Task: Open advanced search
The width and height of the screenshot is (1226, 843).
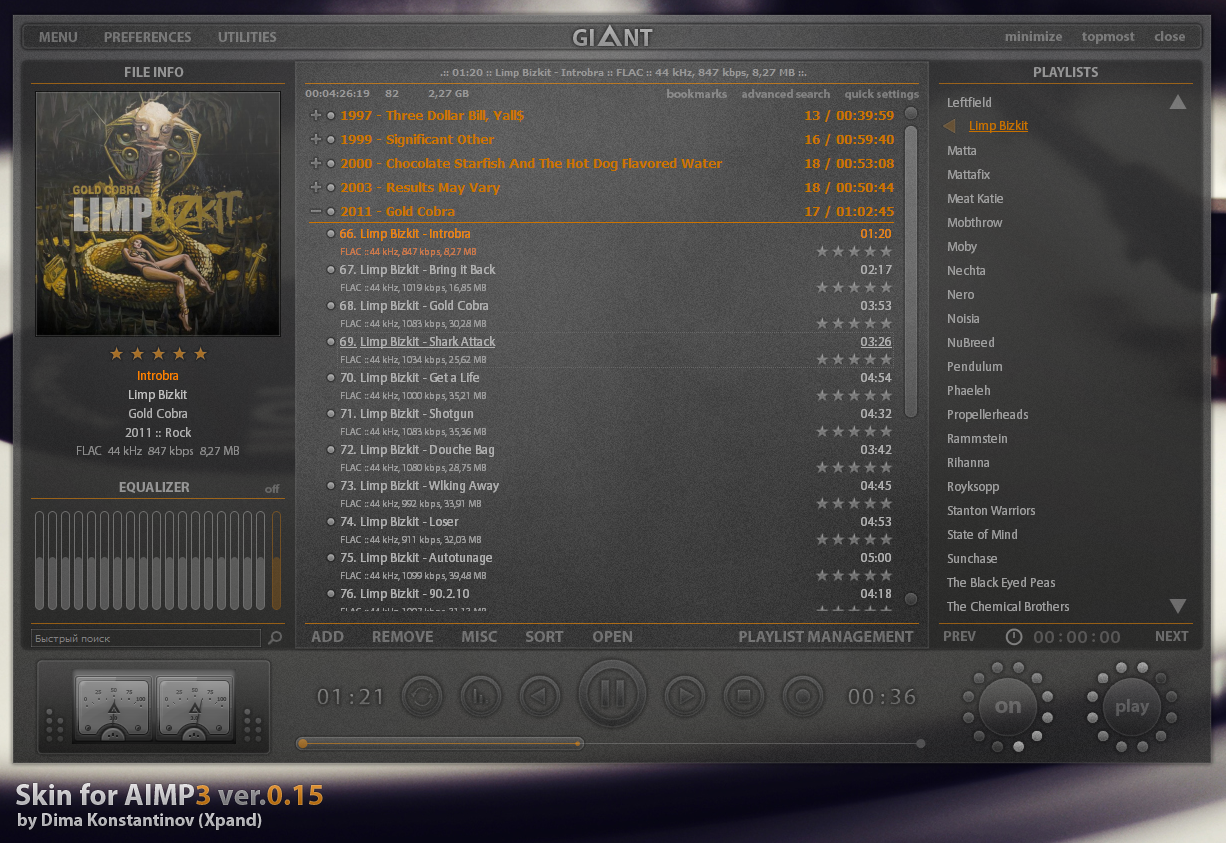Action: [x=786, y=94]
